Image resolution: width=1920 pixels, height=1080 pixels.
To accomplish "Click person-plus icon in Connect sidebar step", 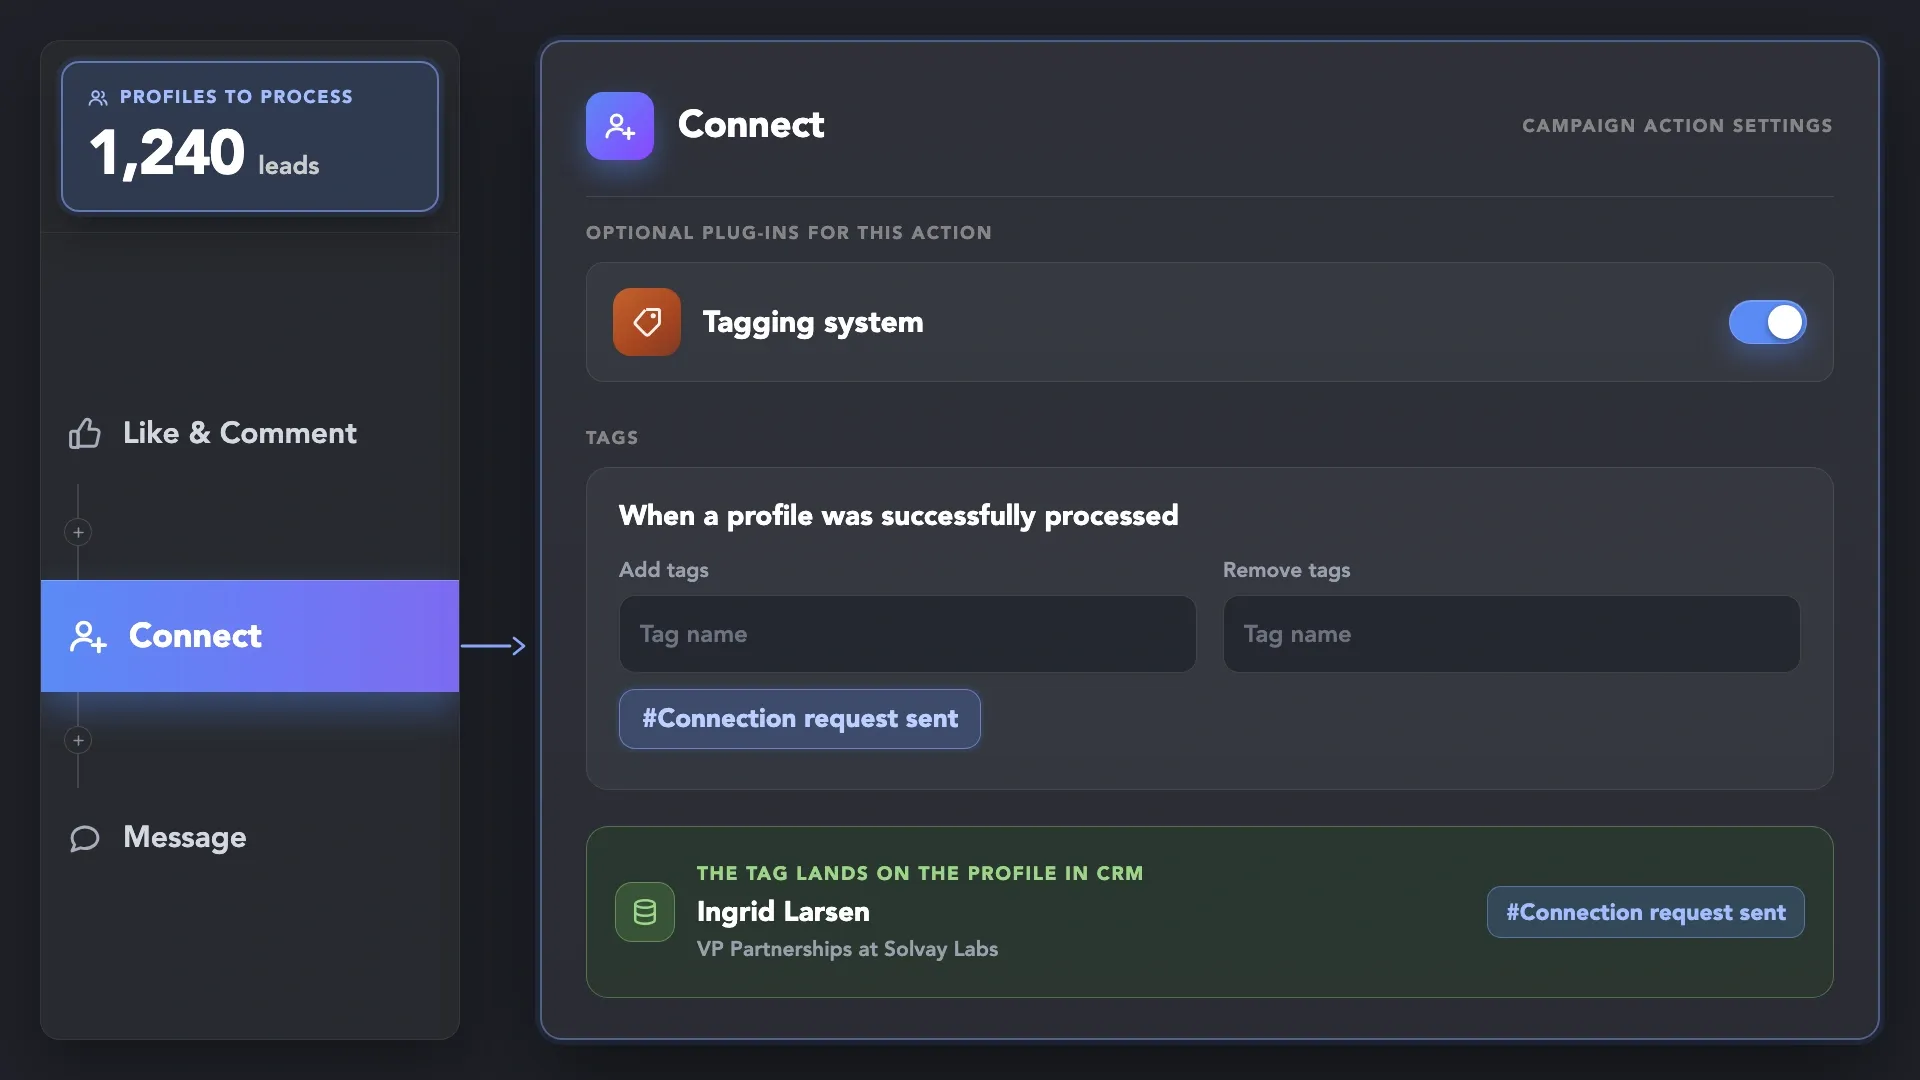I will [x=88, y=637].
